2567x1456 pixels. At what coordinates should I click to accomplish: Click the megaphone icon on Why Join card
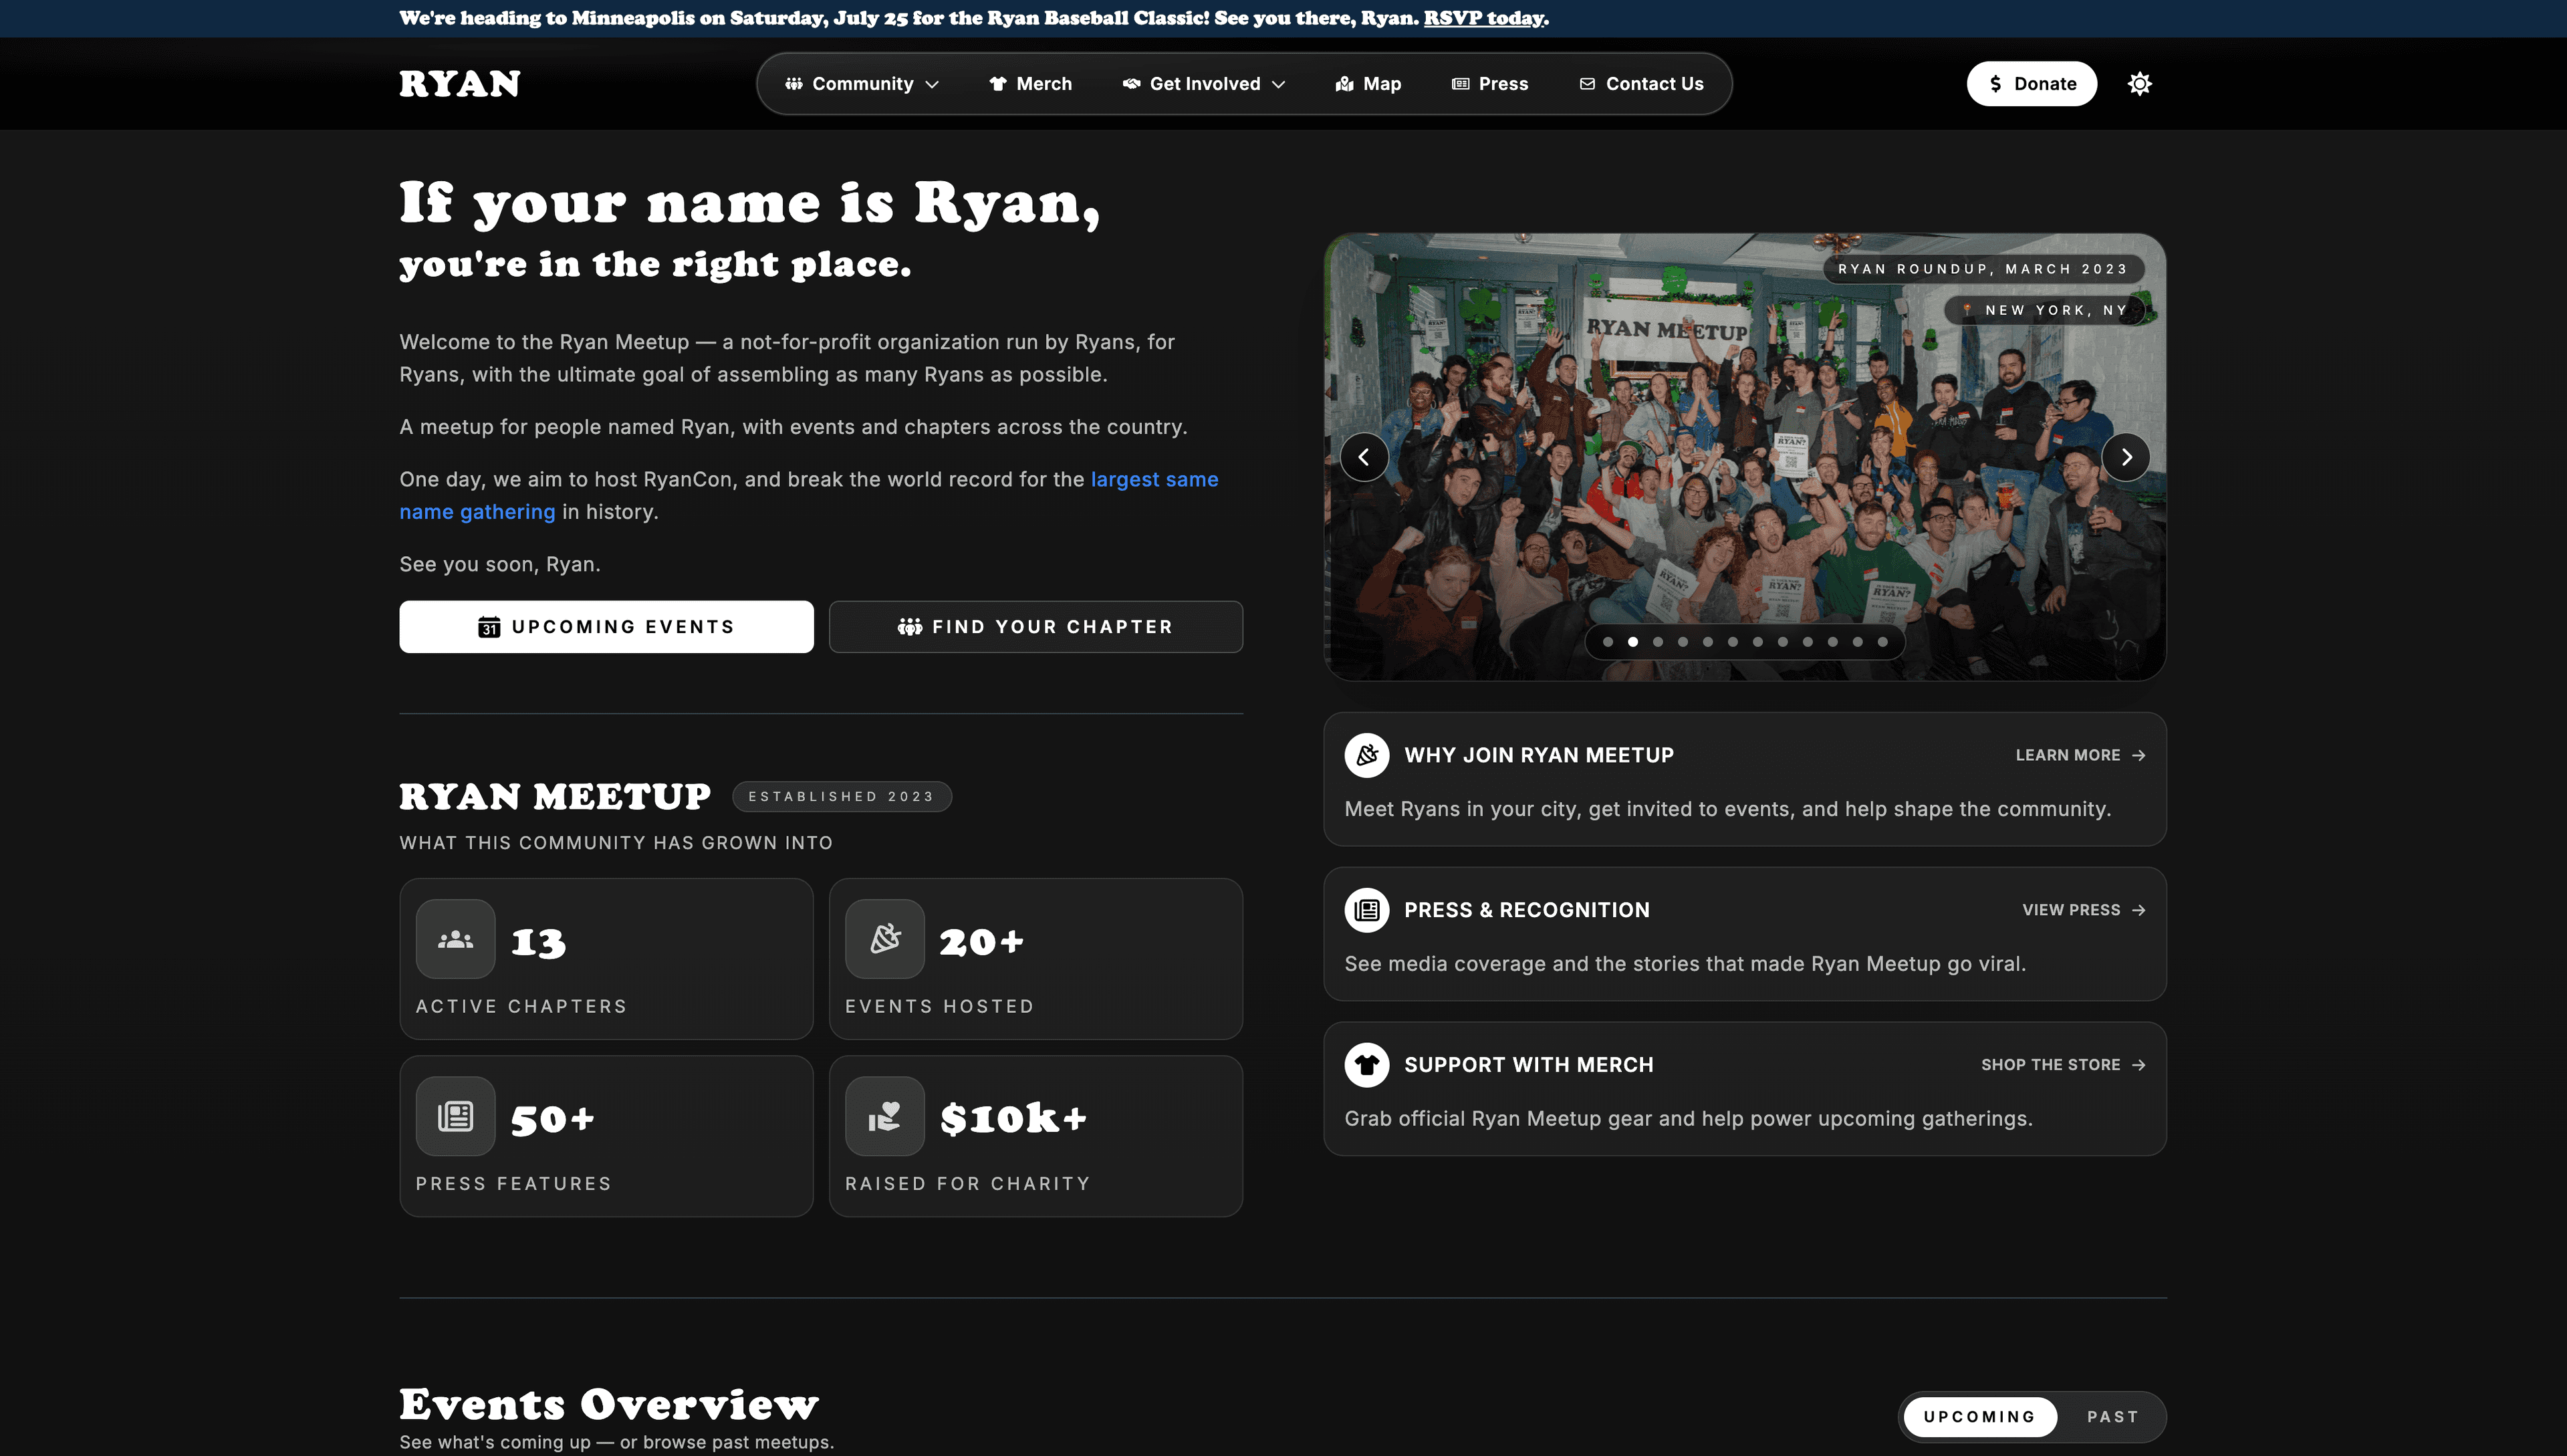click(1367, 755)
